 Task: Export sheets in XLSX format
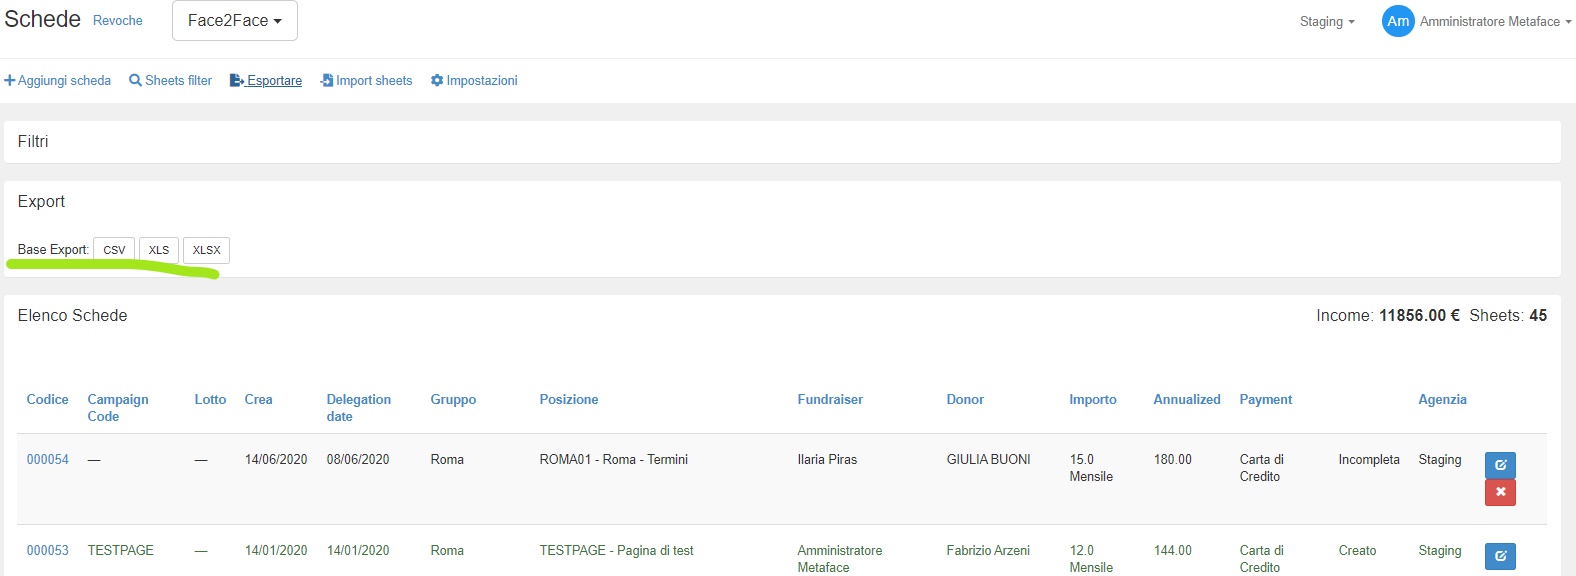point(206,250)
